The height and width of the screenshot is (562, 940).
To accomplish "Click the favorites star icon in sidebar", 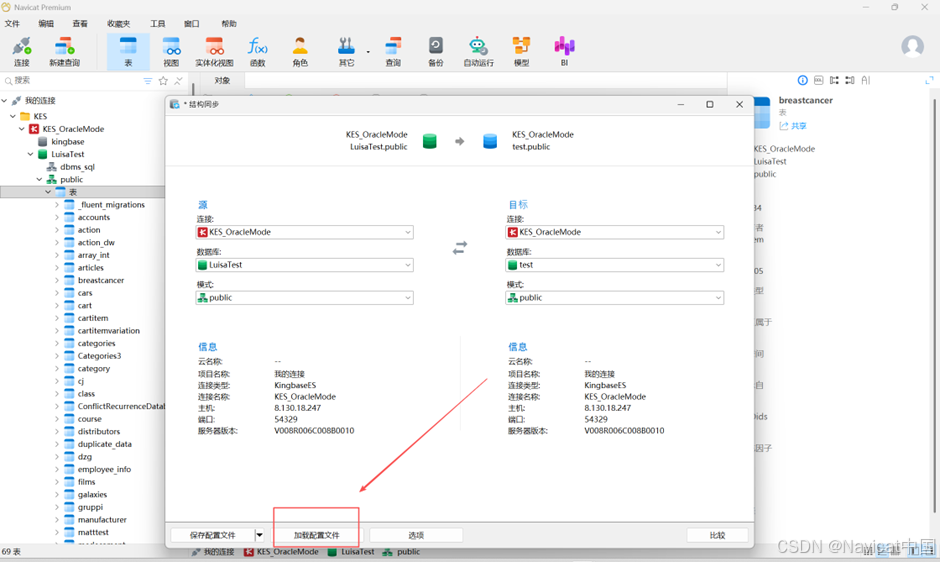I will click(163, 80).
